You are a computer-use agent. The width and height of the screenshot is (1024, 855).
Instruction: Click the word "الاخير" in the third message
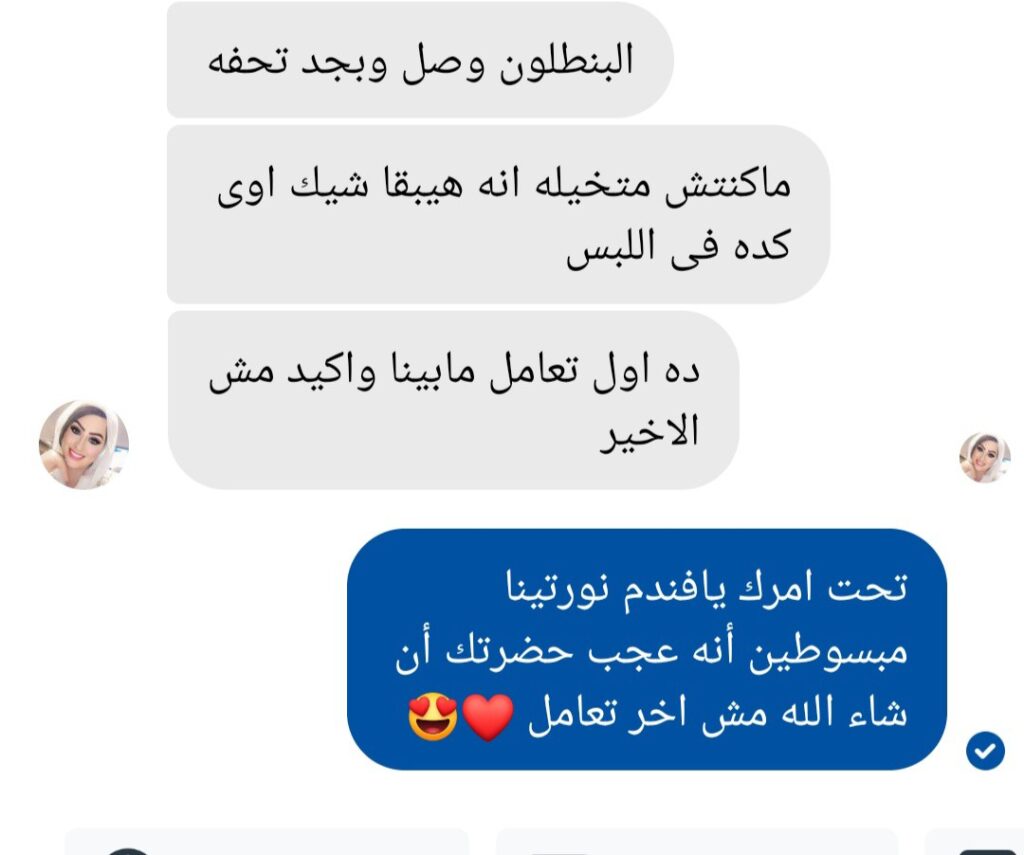click(650, 432)
